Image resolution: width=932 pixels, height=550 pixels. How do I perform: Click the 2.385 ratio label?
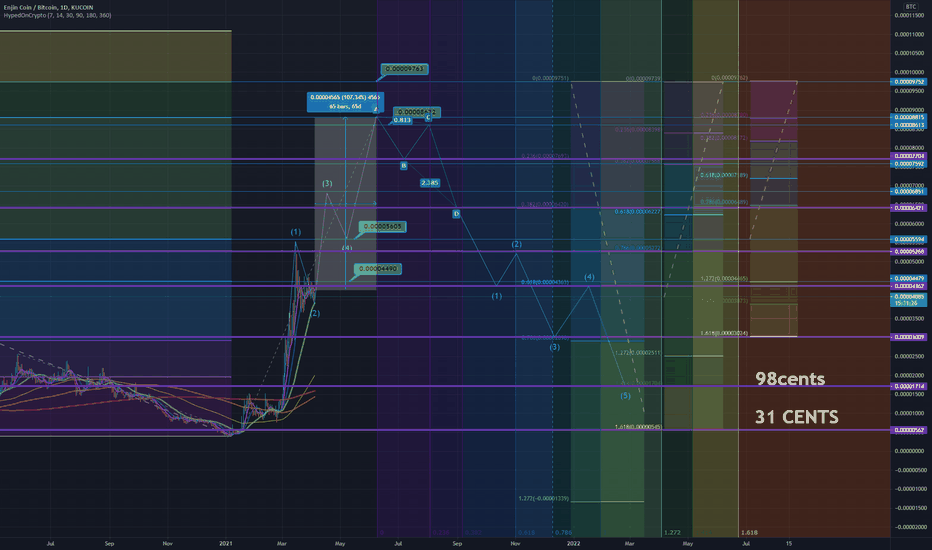coord(430,183)
